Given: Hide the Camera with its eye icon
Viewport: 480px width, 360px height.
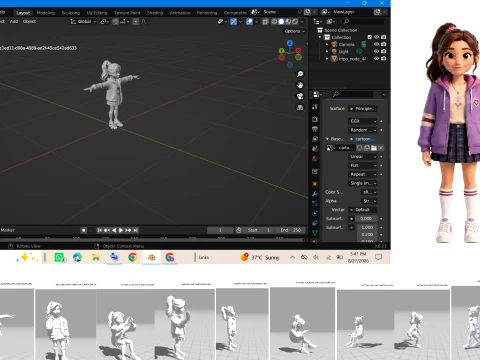Looking at the screenshot, I should click(x=376, y=44).
